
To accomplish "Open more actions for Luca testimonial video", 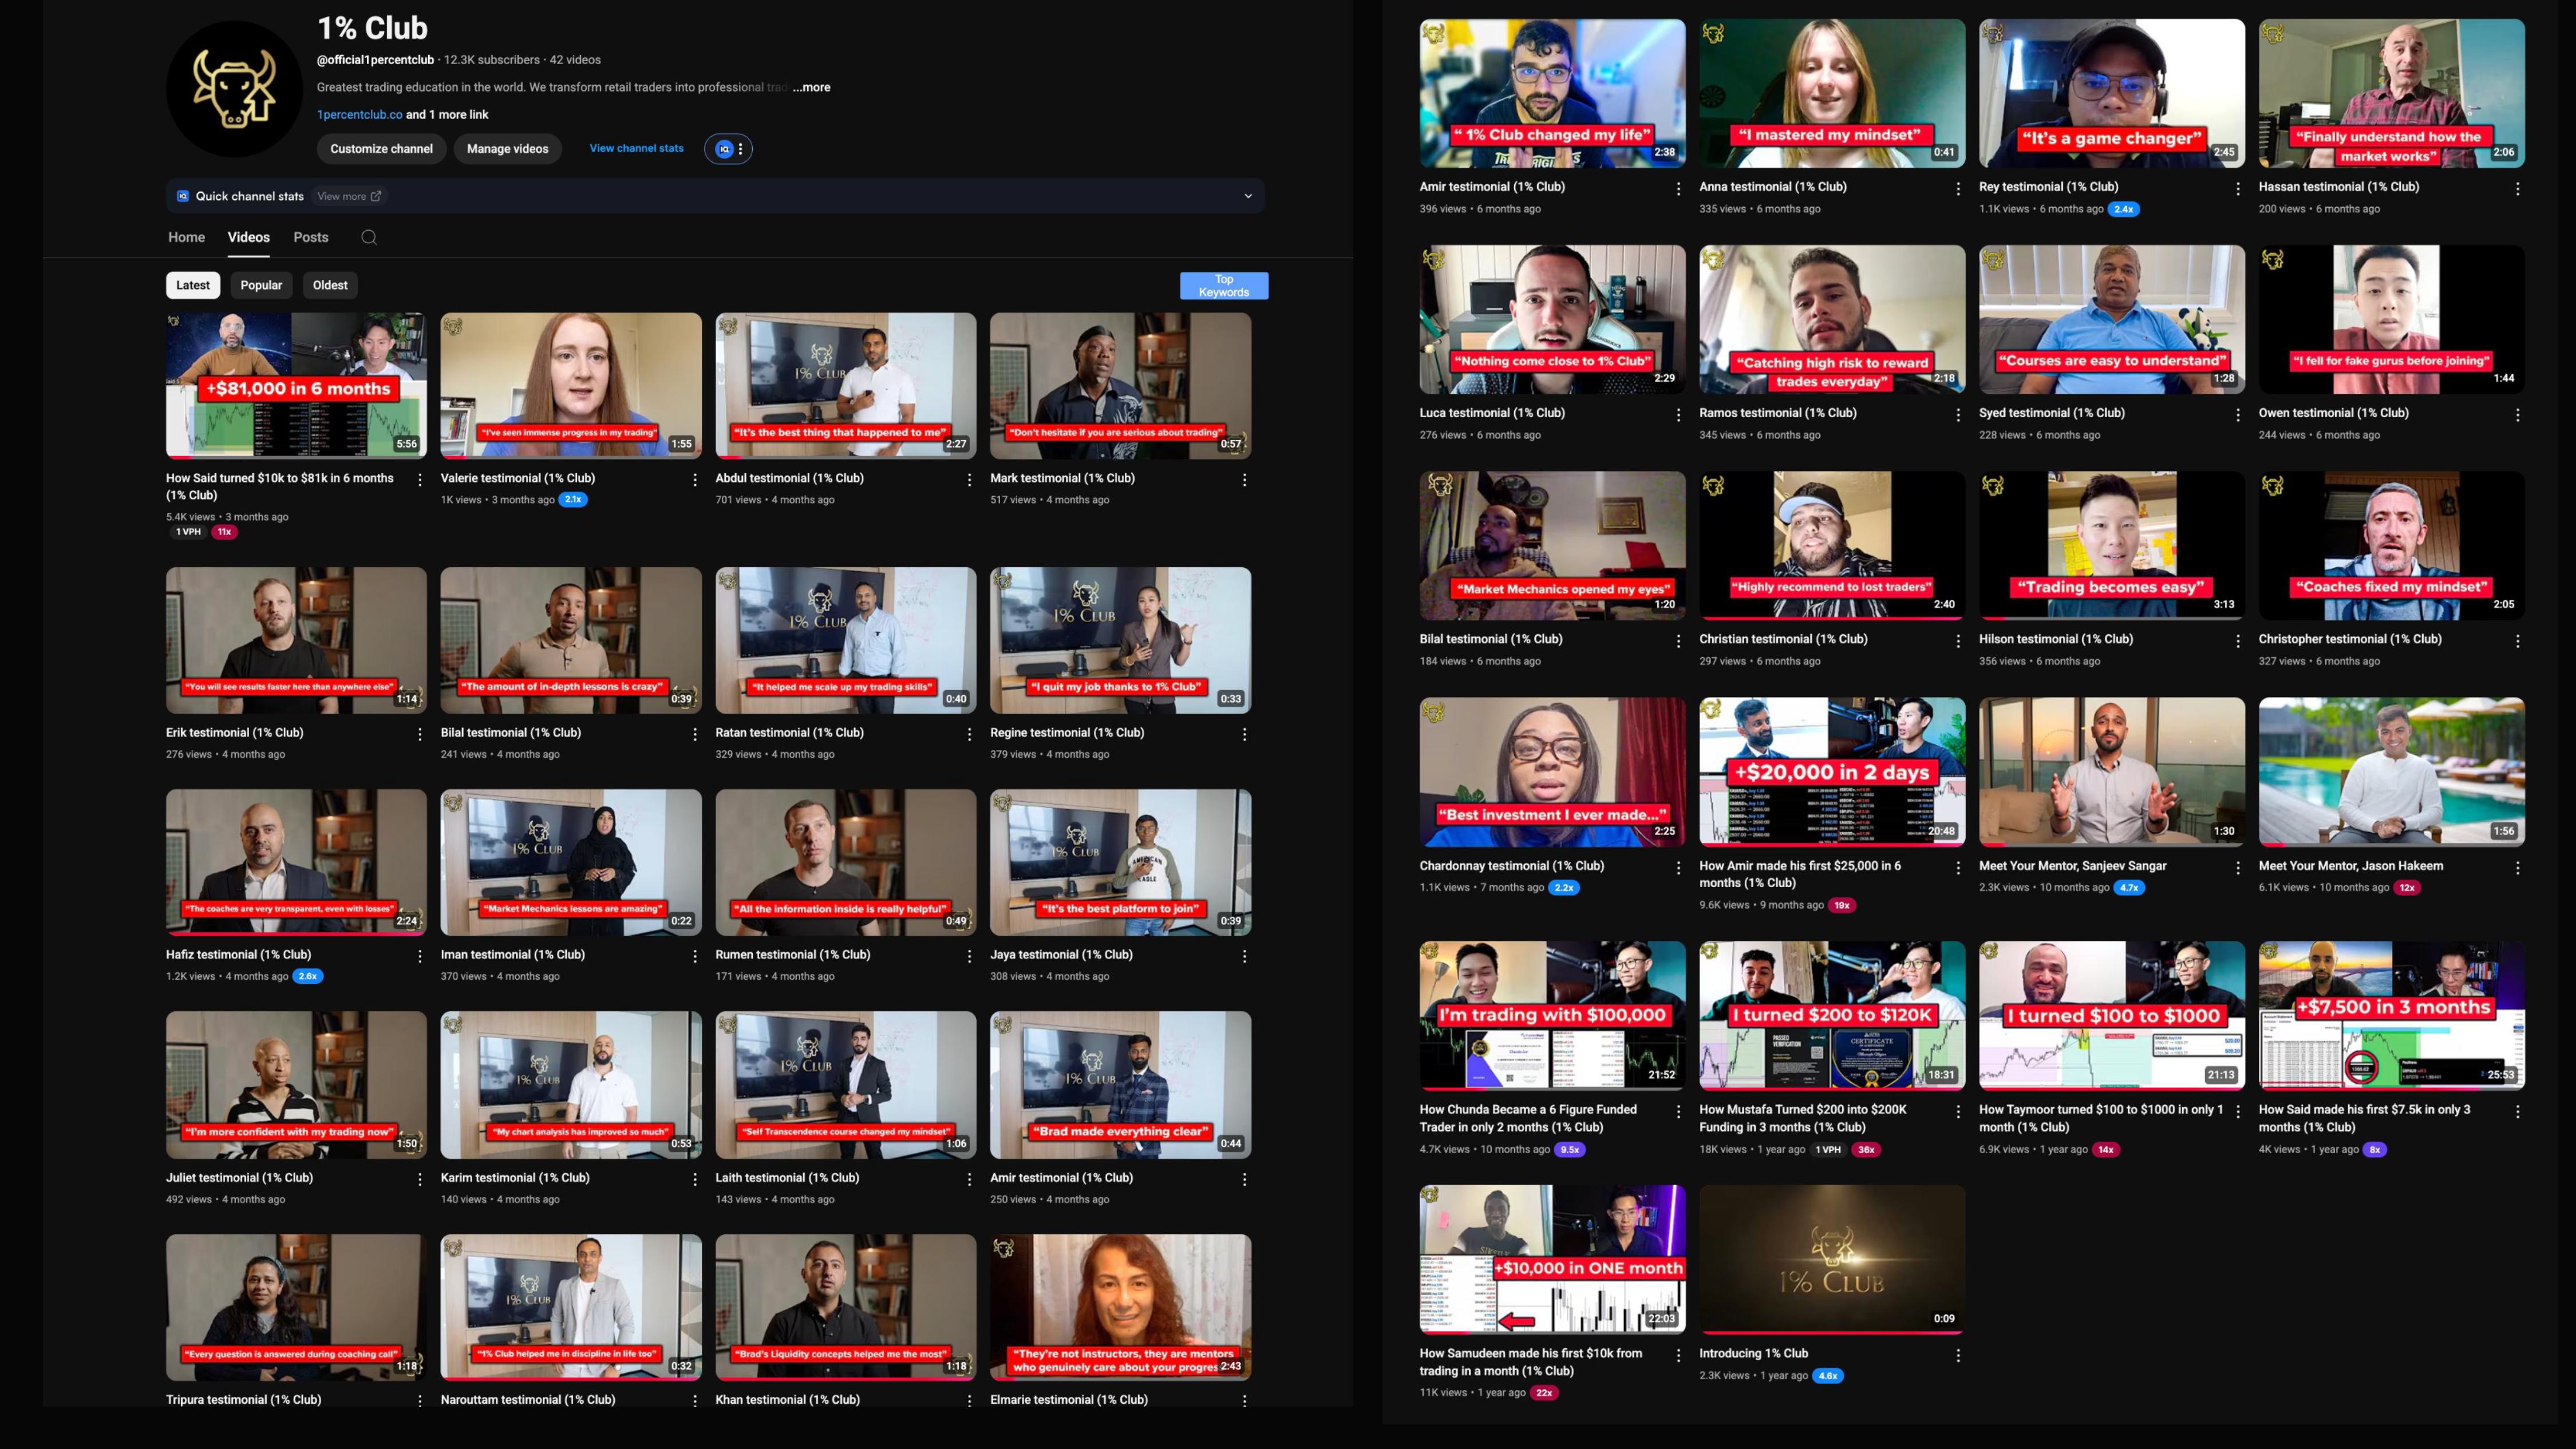I will click(x=1678, y=414).
